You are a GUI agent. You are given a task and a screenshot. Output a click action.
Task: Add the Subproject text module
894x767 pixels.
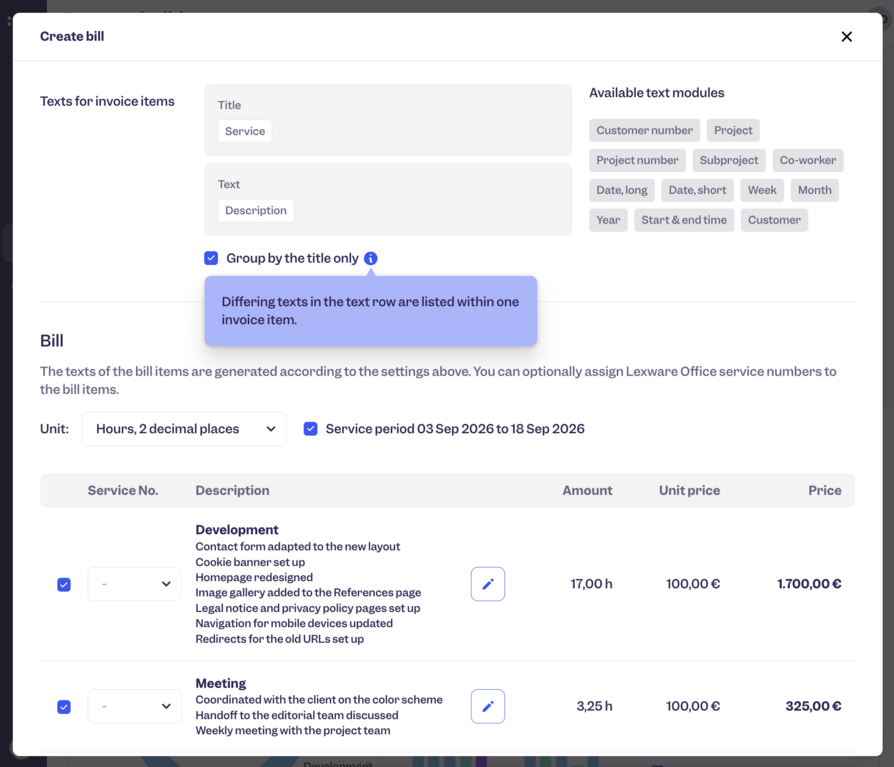pyautogui.click(x=729, y=160)
